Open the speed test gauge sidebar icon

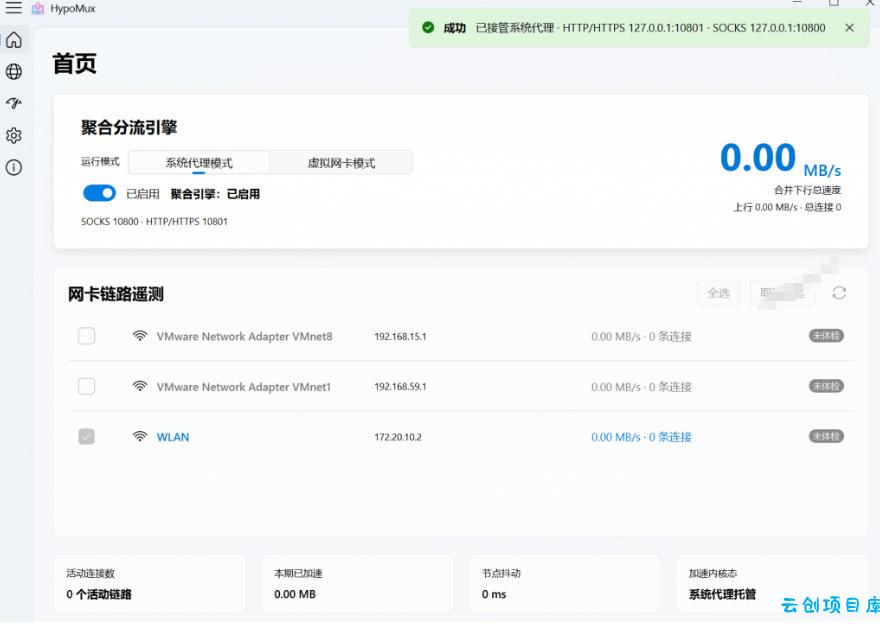coord(14,103)
